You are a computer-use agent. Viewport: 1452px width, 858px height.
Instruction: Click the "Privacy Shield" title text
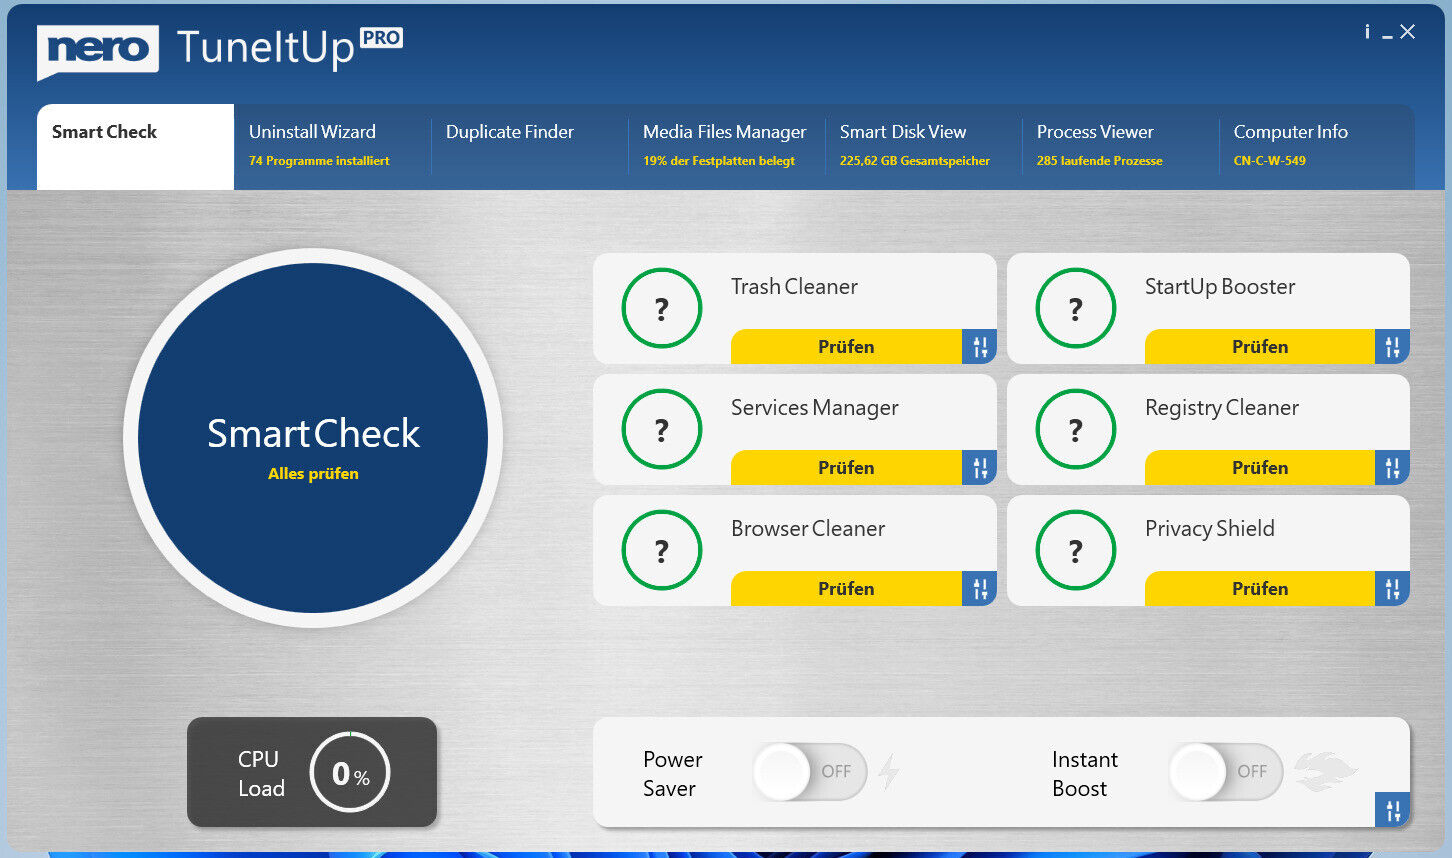pyautogui.click(x=1210, y=529)
